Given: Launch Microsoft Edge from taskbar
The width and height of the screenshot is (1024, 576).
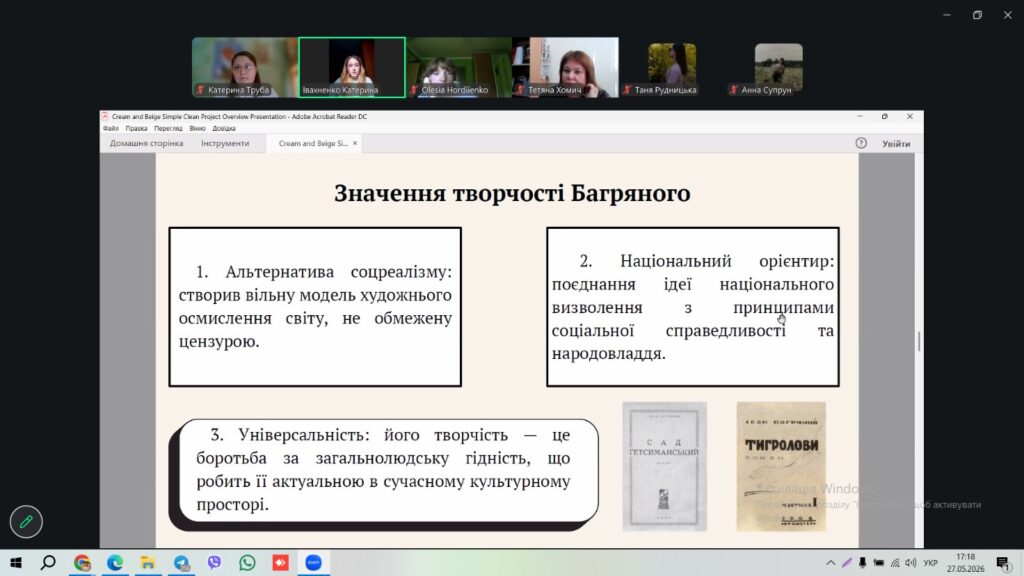Looking at the screenshot, I should coord(115,562).
